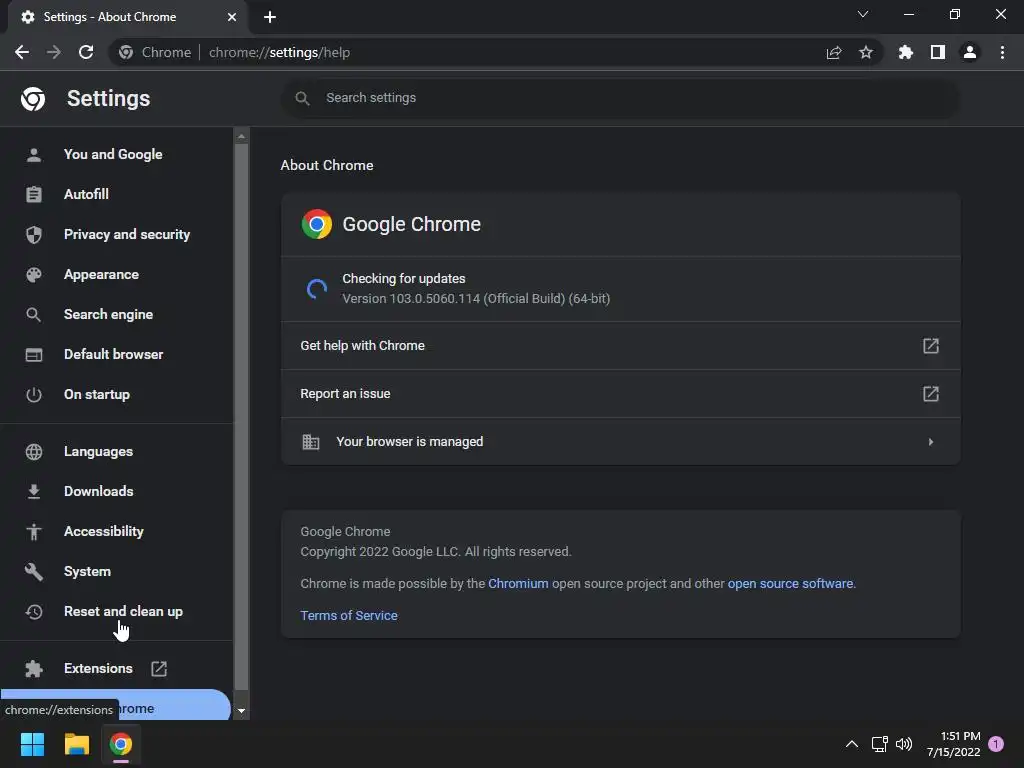The image size is (1024, 768).
Task: Click the Languages globe icon
Action: coord(33,451)
